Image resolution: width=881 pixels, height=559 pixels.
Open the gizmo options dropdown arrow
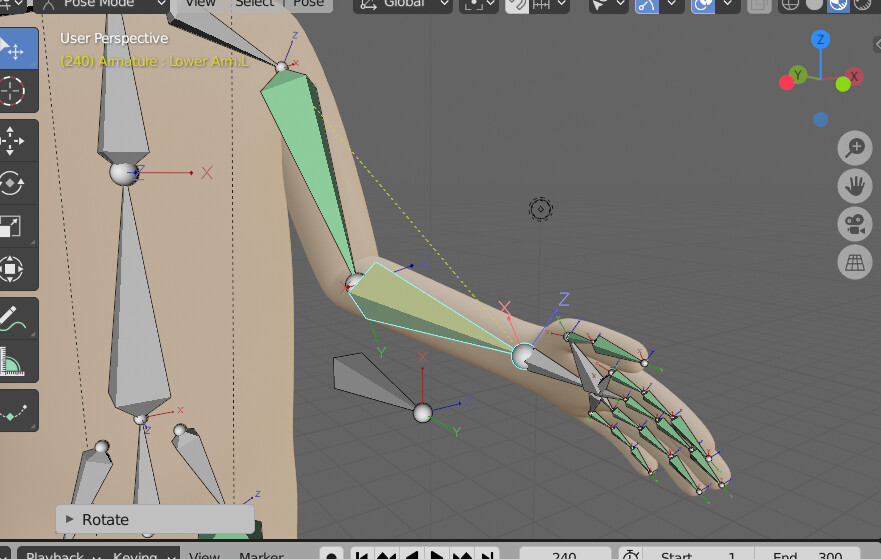coord(671,4)
